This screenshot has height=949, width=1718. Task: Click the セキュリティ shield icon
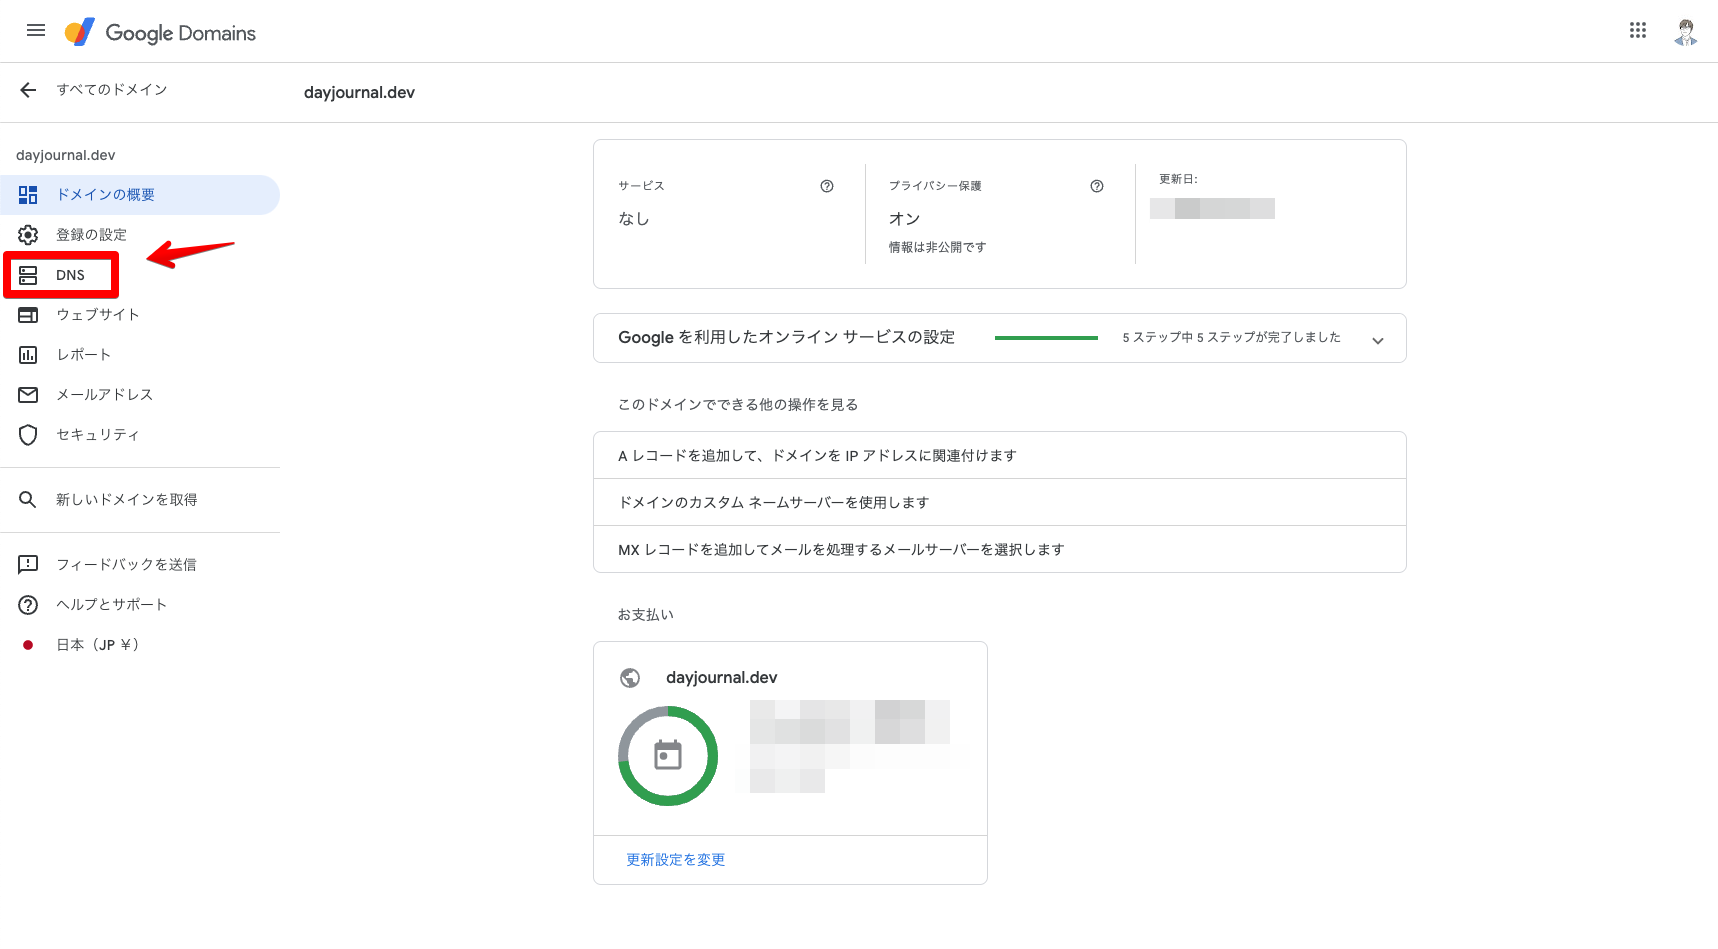pyautogui.click(x=28, y=435)
